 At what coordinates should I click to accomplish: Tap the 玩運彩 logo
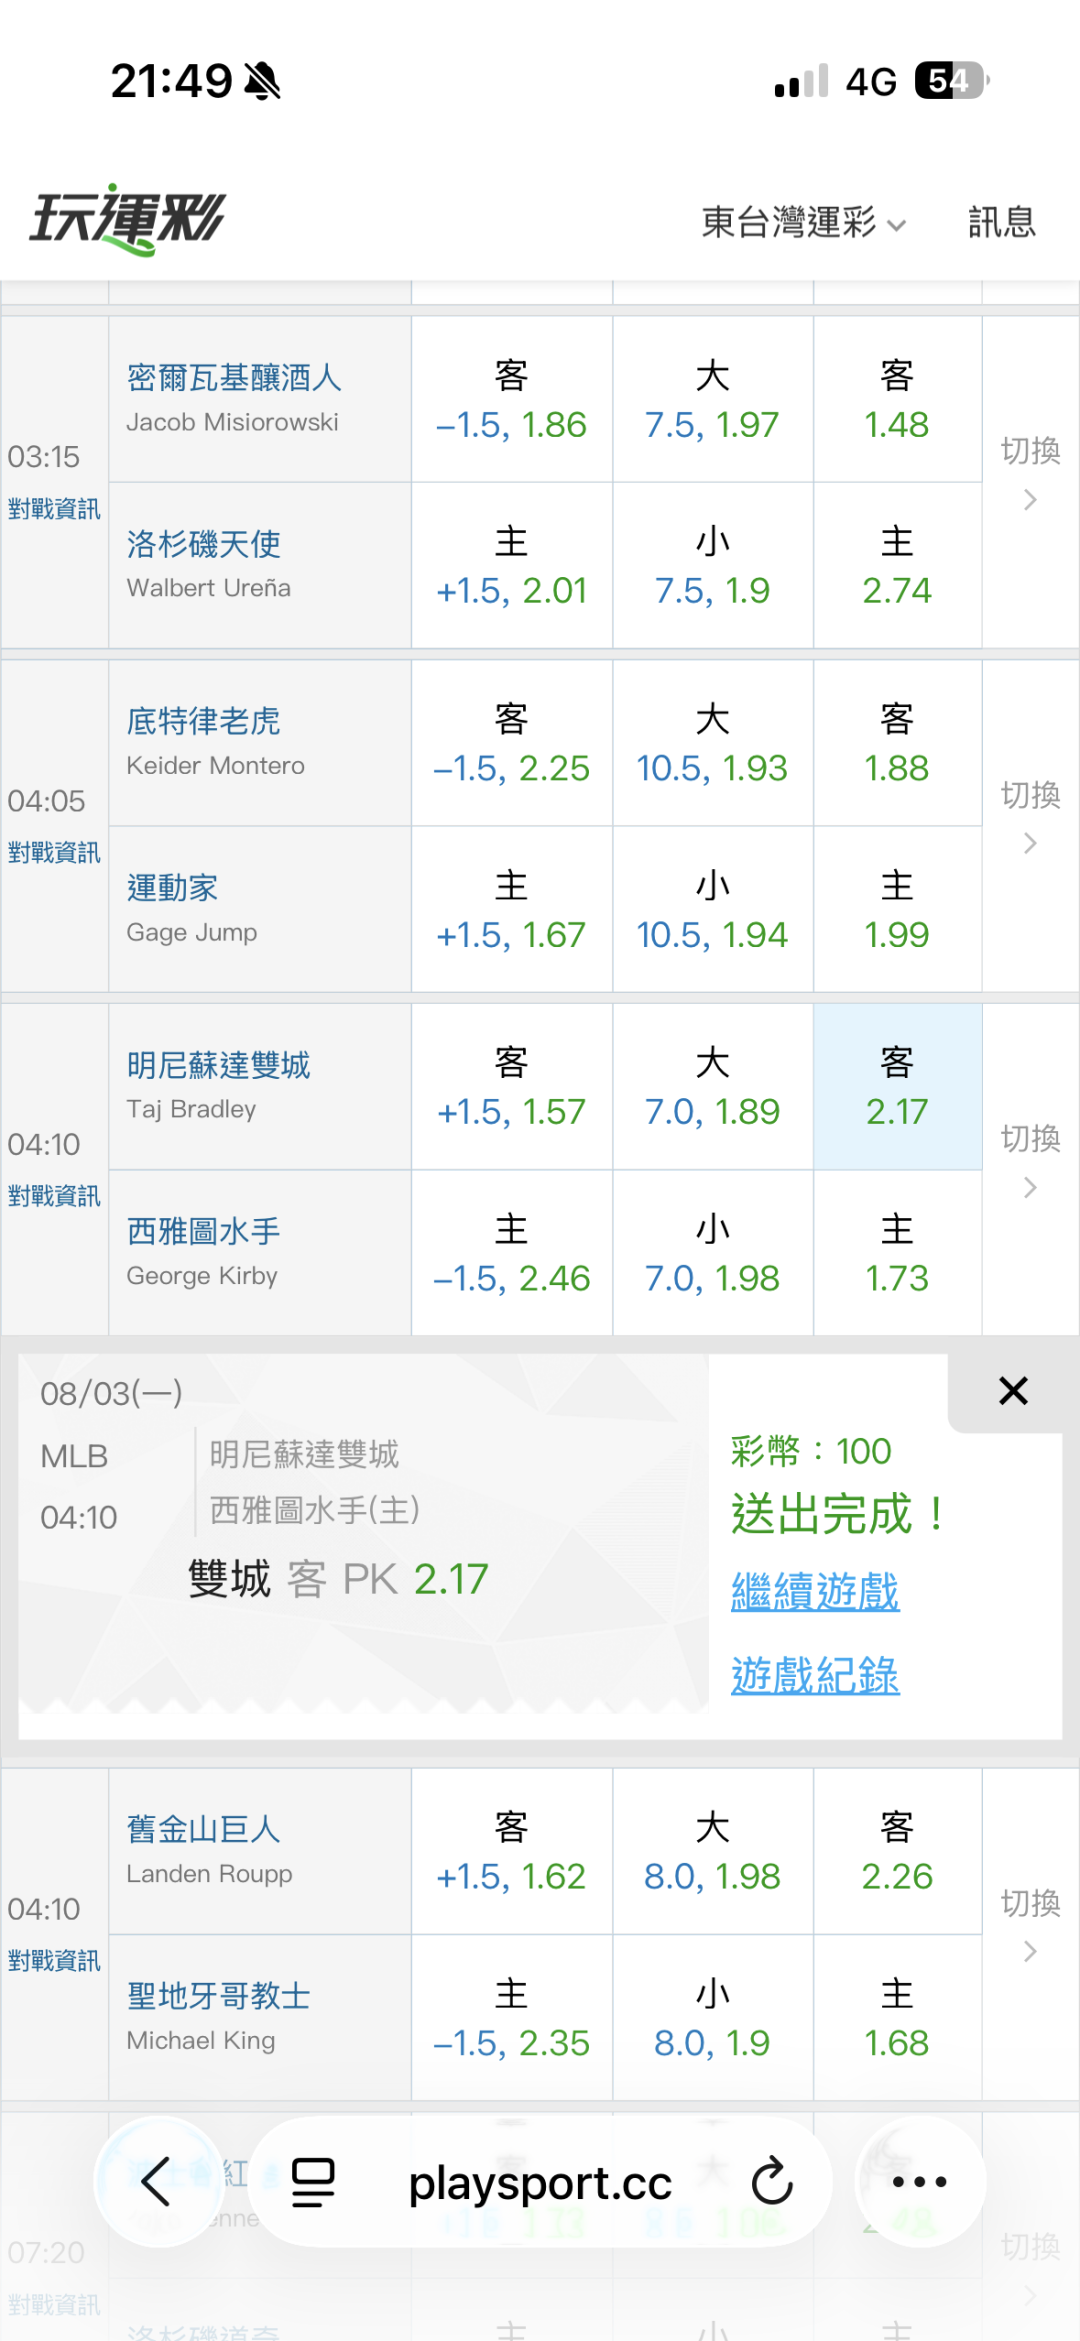click(127, 219)
